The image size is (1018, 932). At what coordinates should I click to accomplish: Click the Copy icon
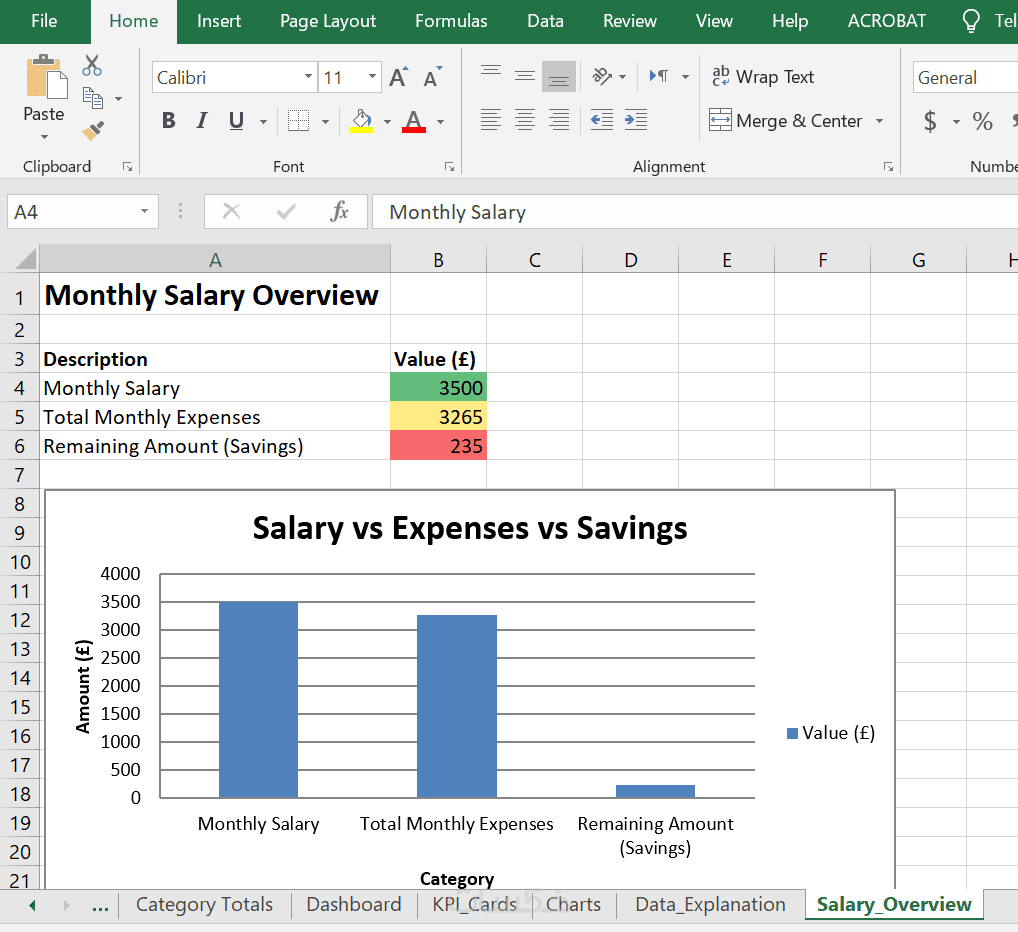pyautogui.click(x=93, y=98)
